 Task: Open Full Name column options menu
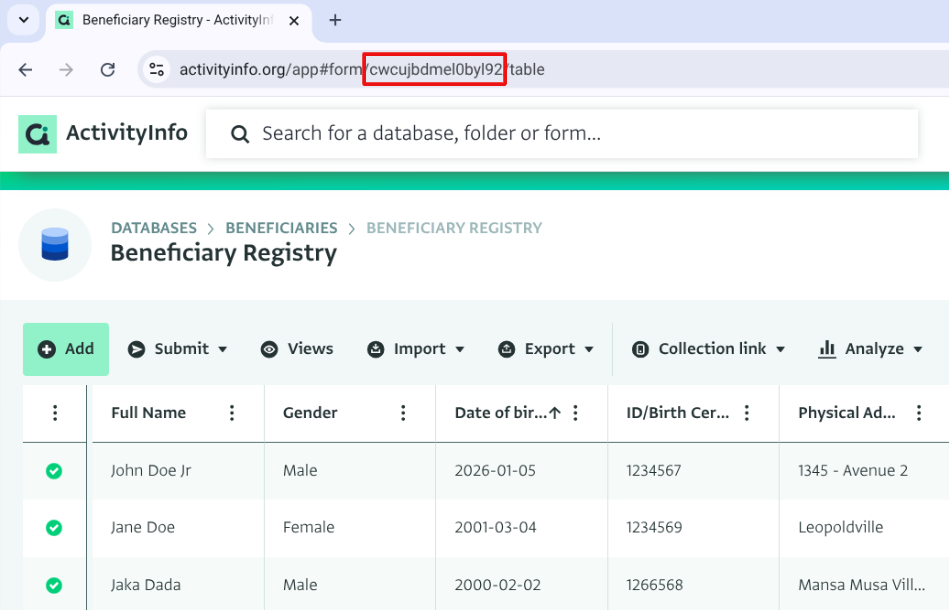(232, 413)
